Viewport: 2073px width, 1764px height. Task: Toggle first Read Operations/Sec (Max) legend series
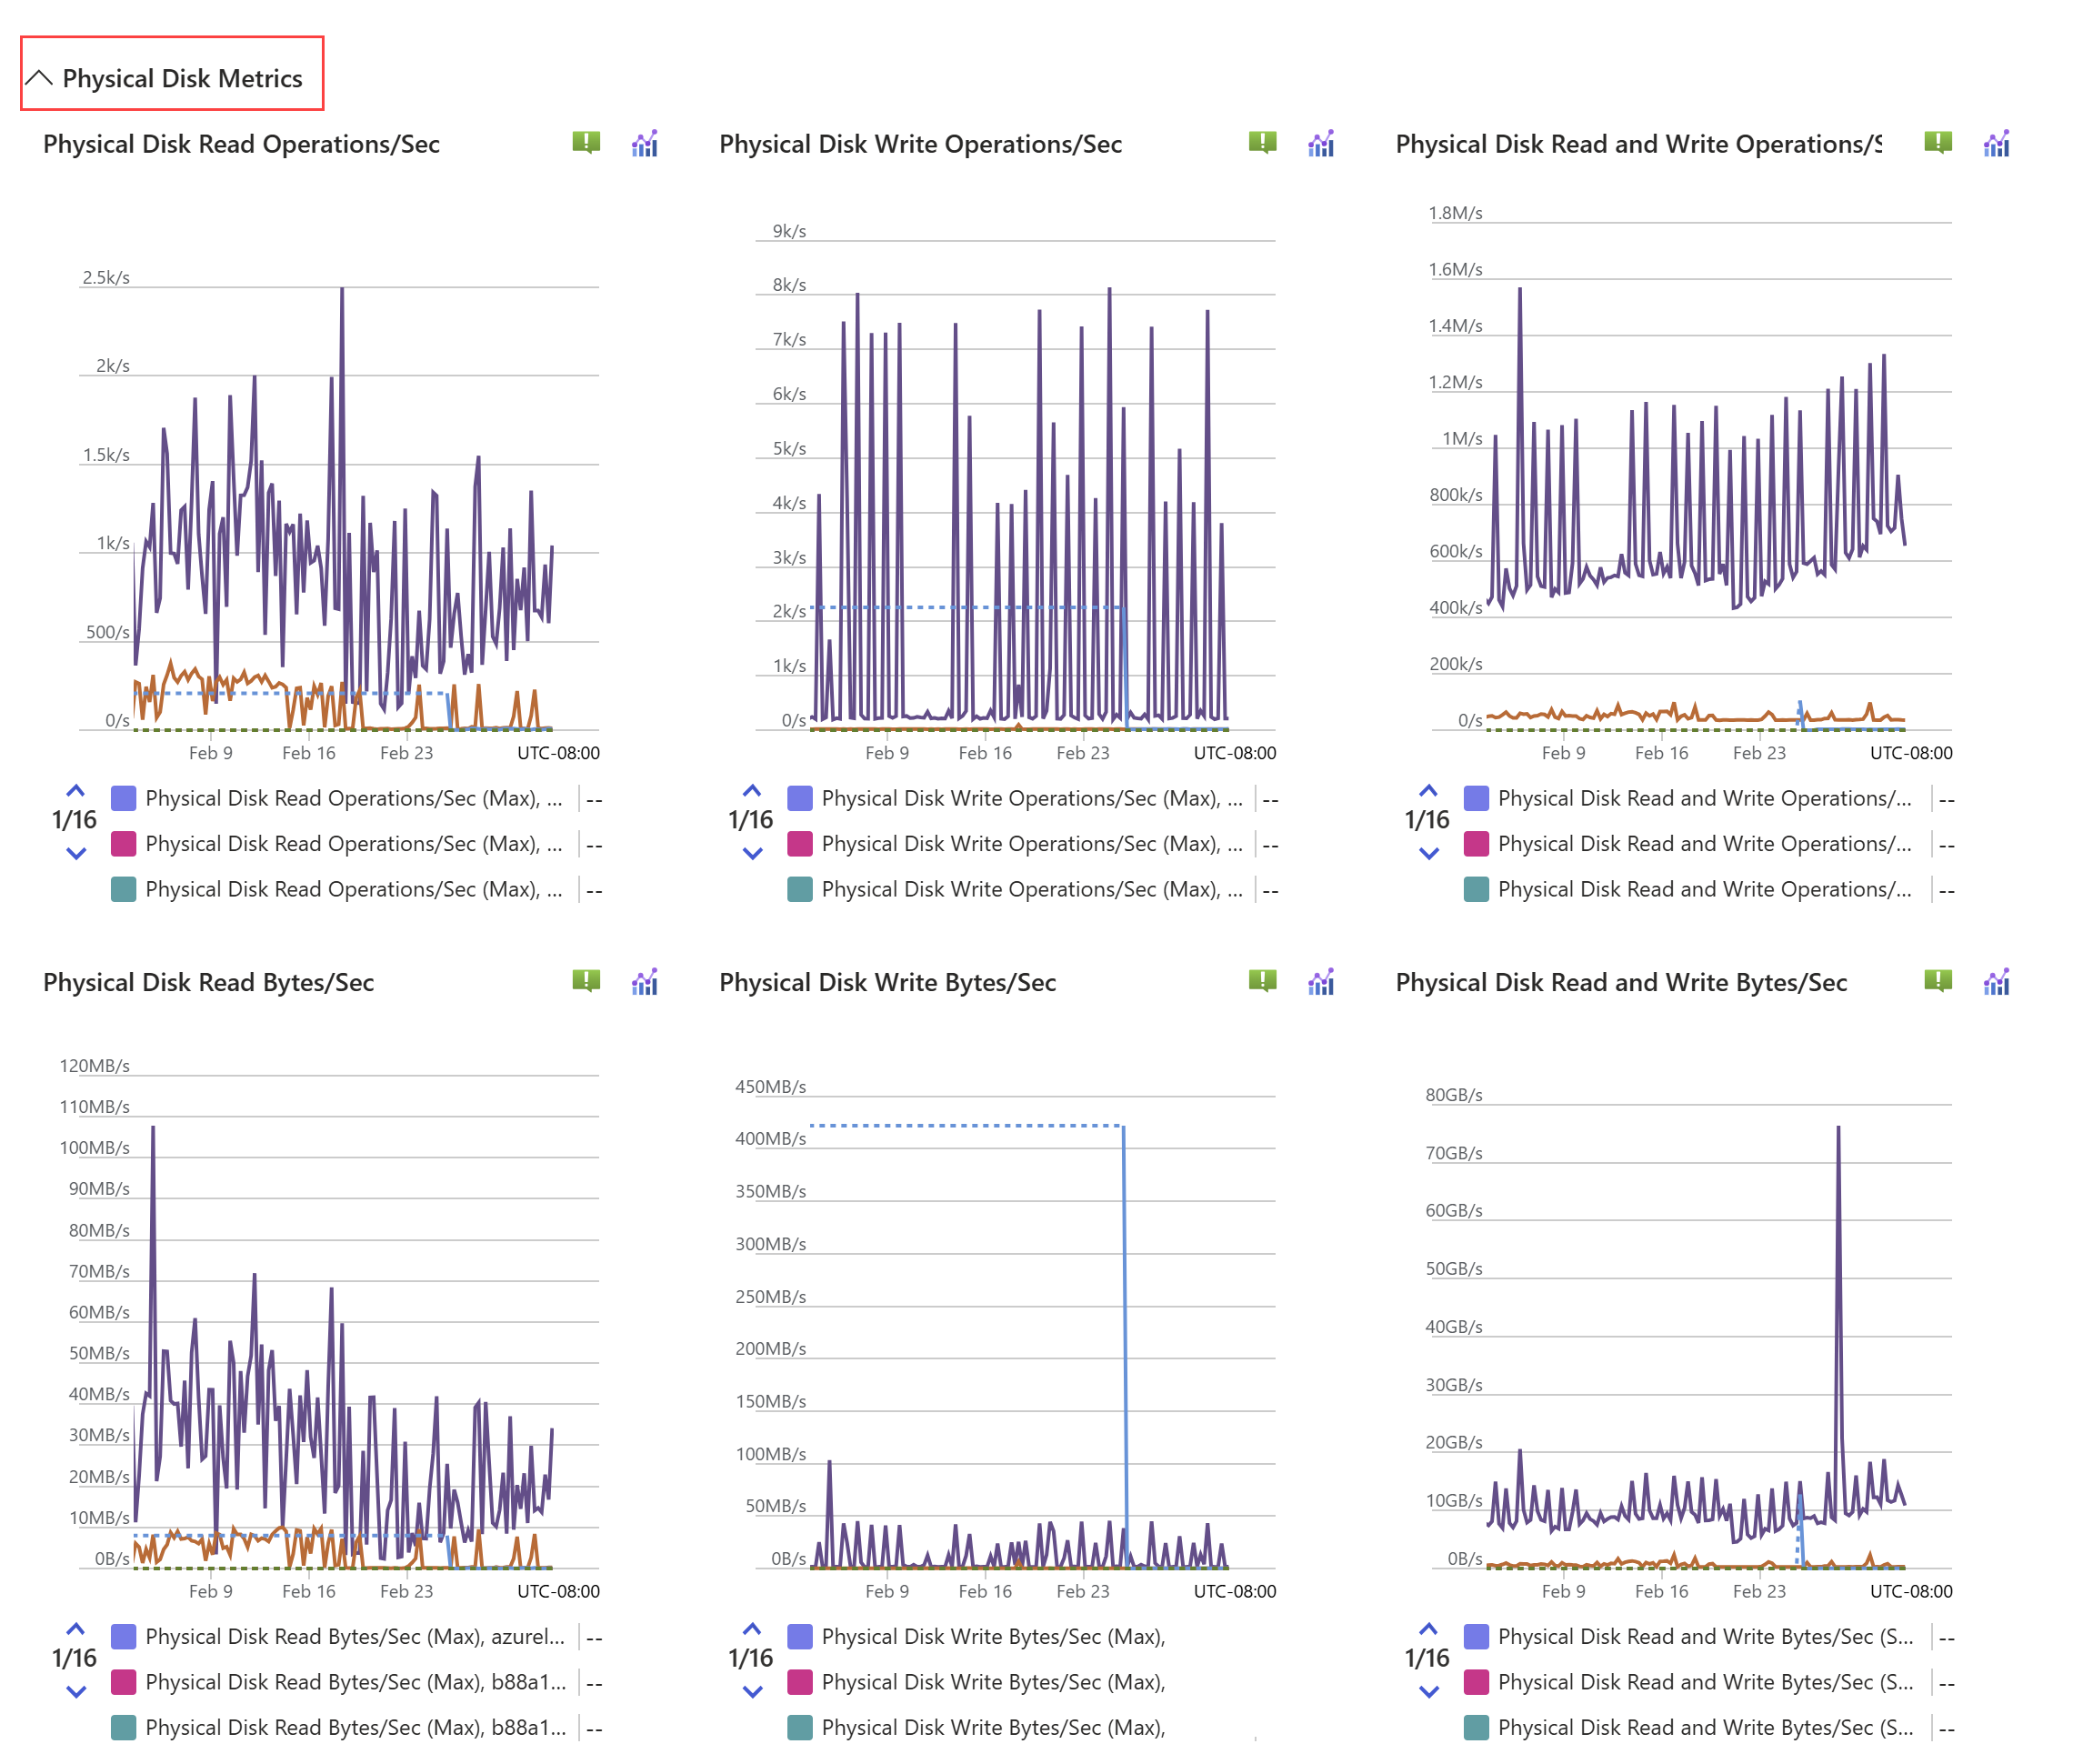pos(353,798)
